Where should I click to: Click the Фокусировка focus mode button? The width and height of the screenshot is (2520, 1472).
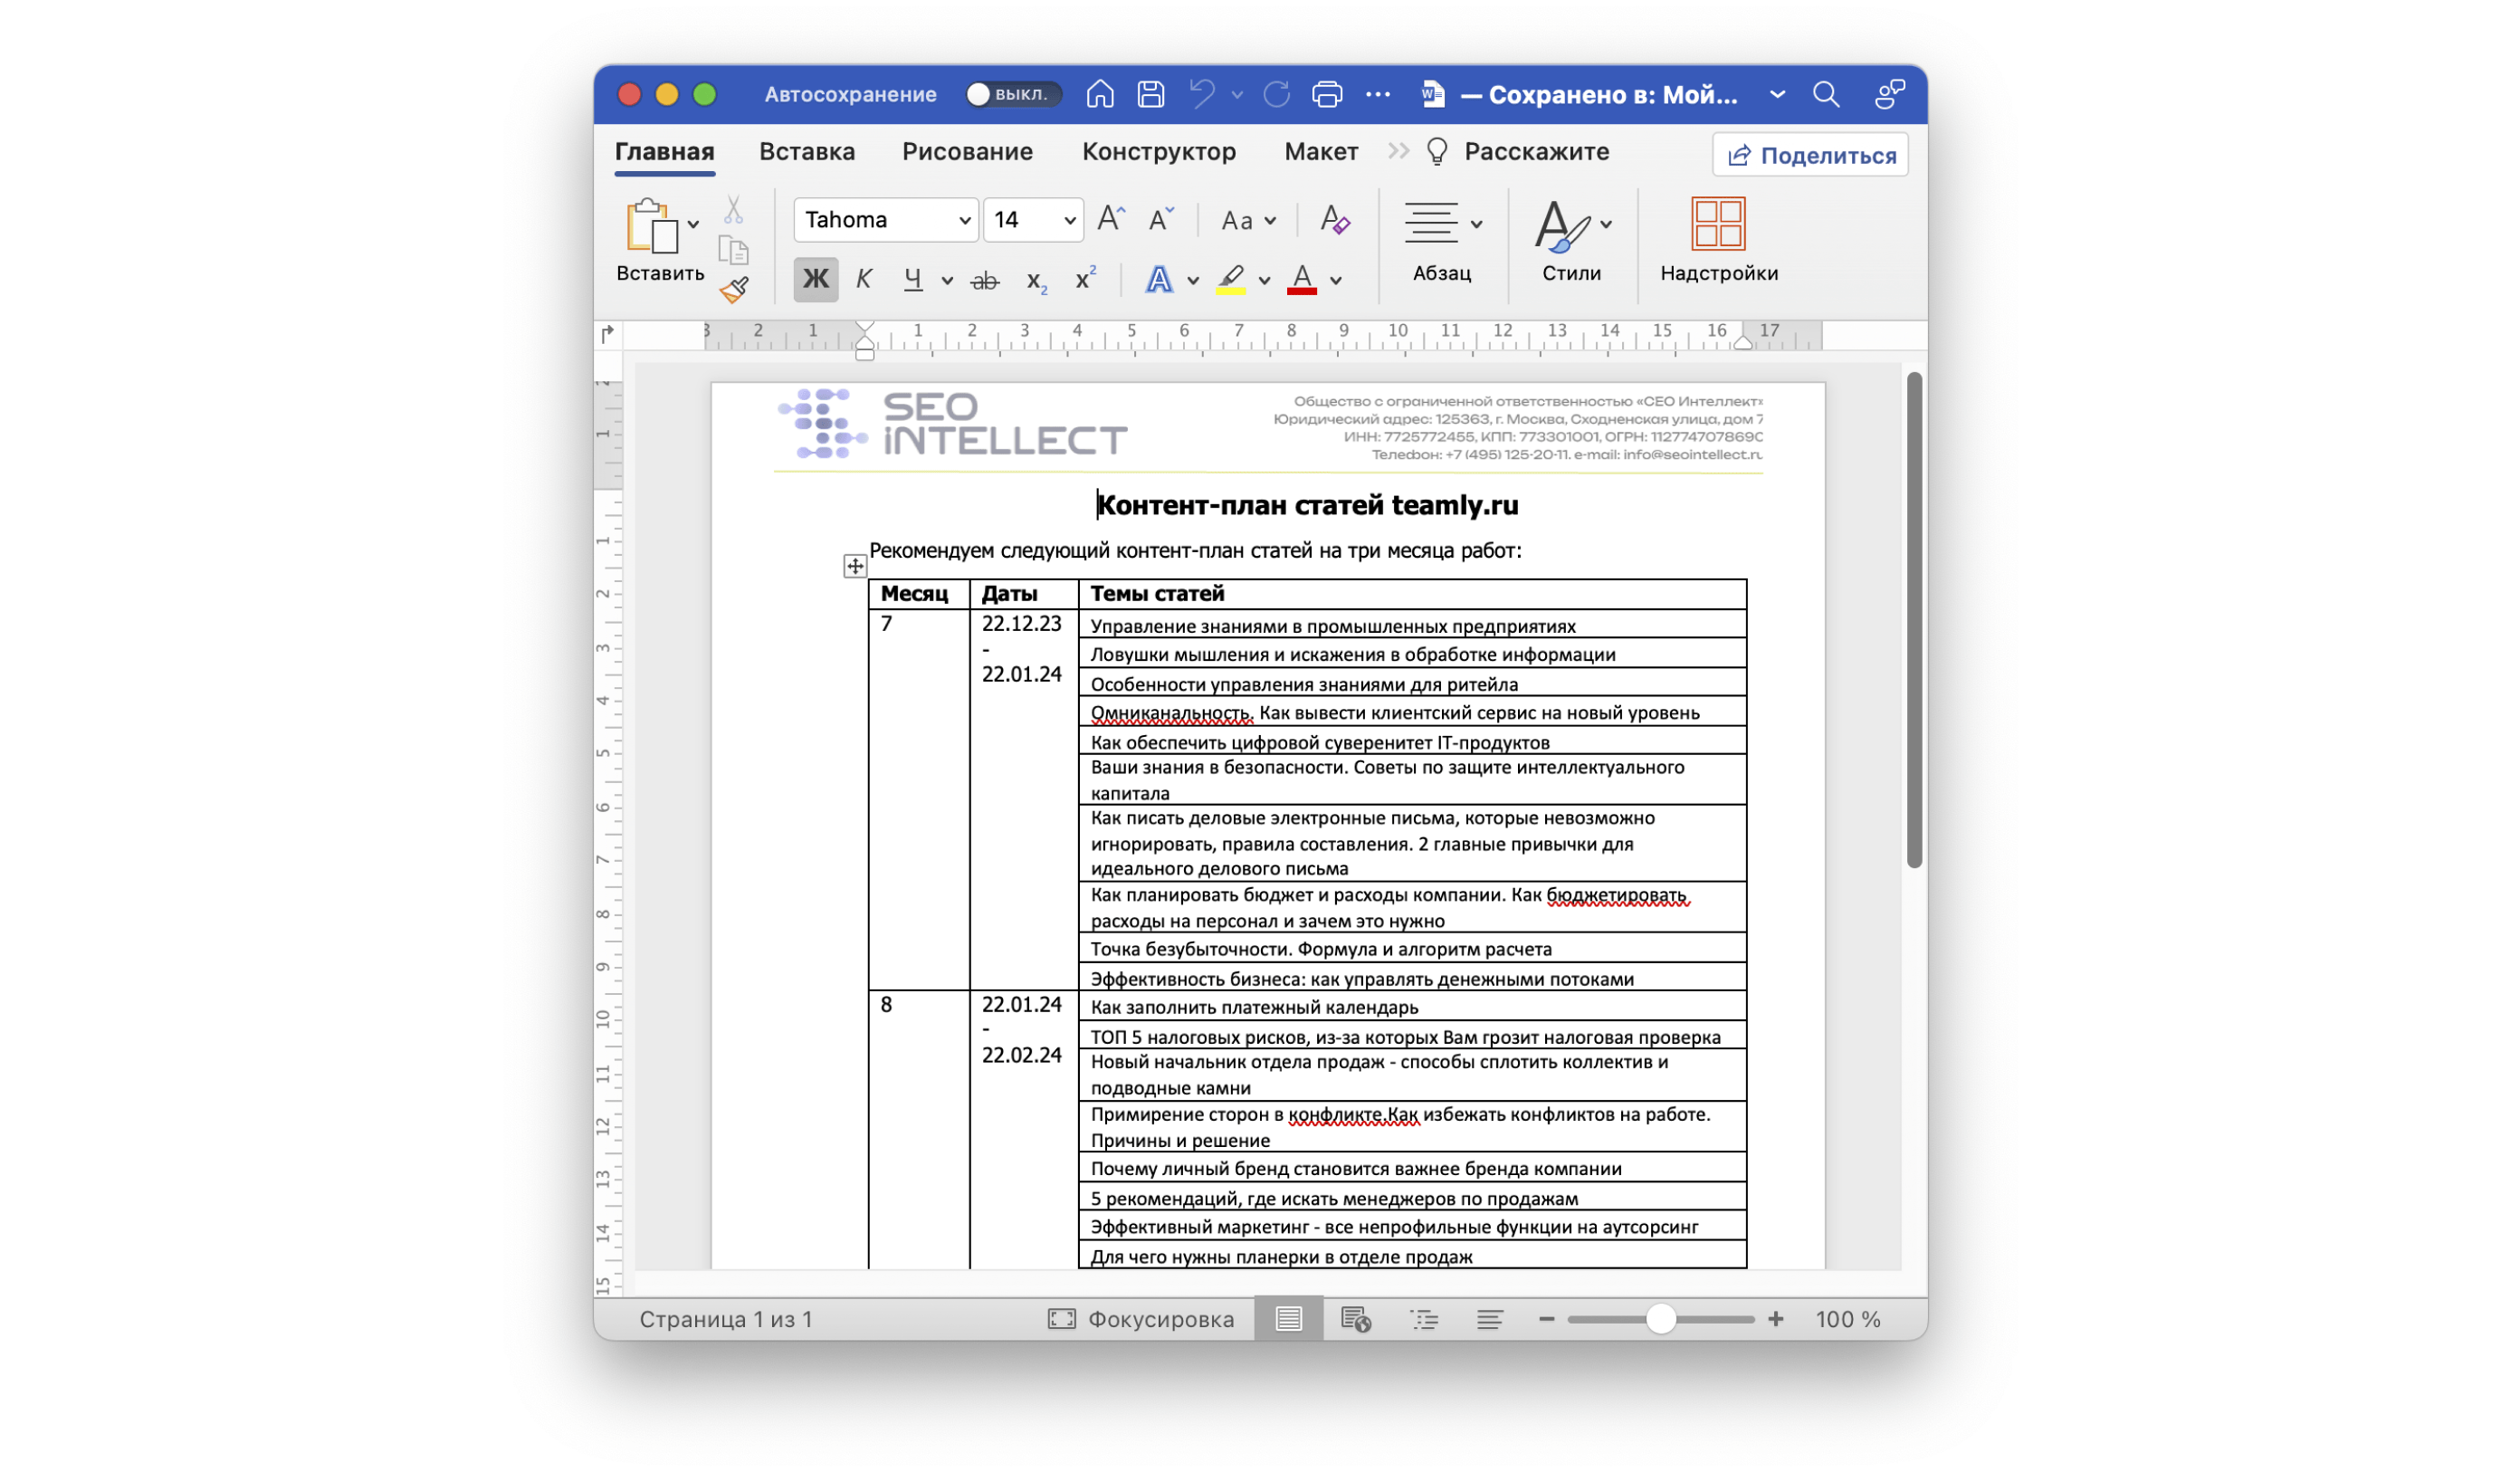[1141, 1319]
